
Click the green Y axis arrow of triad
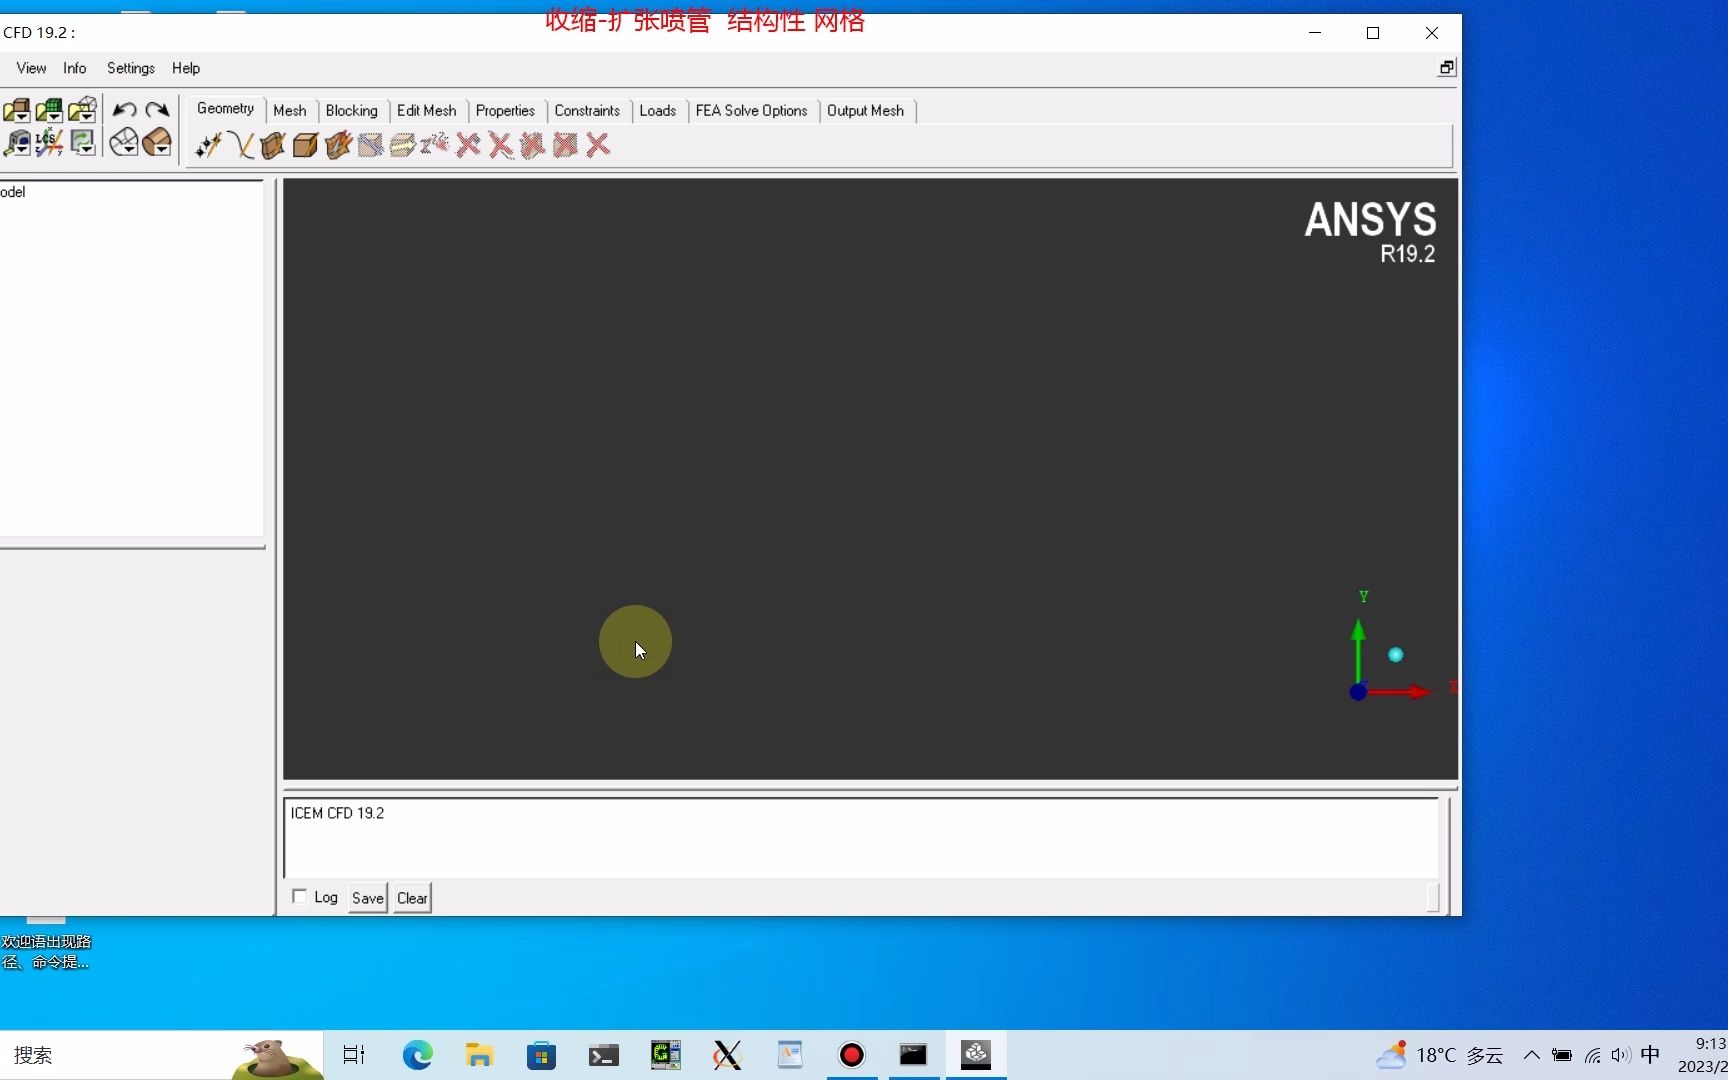tap(1358, 650)
